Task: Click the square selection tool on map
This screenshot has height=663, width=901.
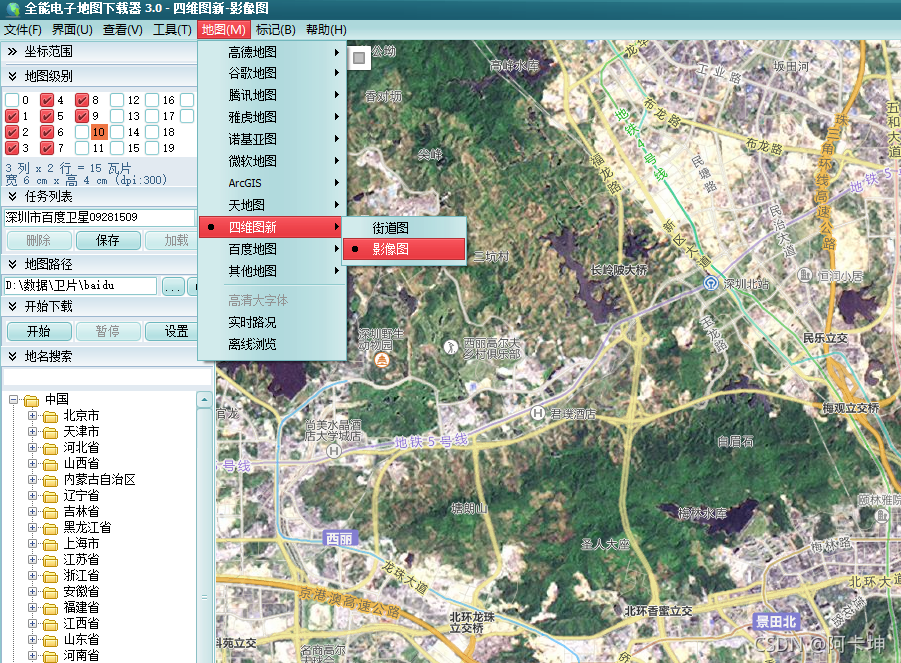Action: point(359,57)
